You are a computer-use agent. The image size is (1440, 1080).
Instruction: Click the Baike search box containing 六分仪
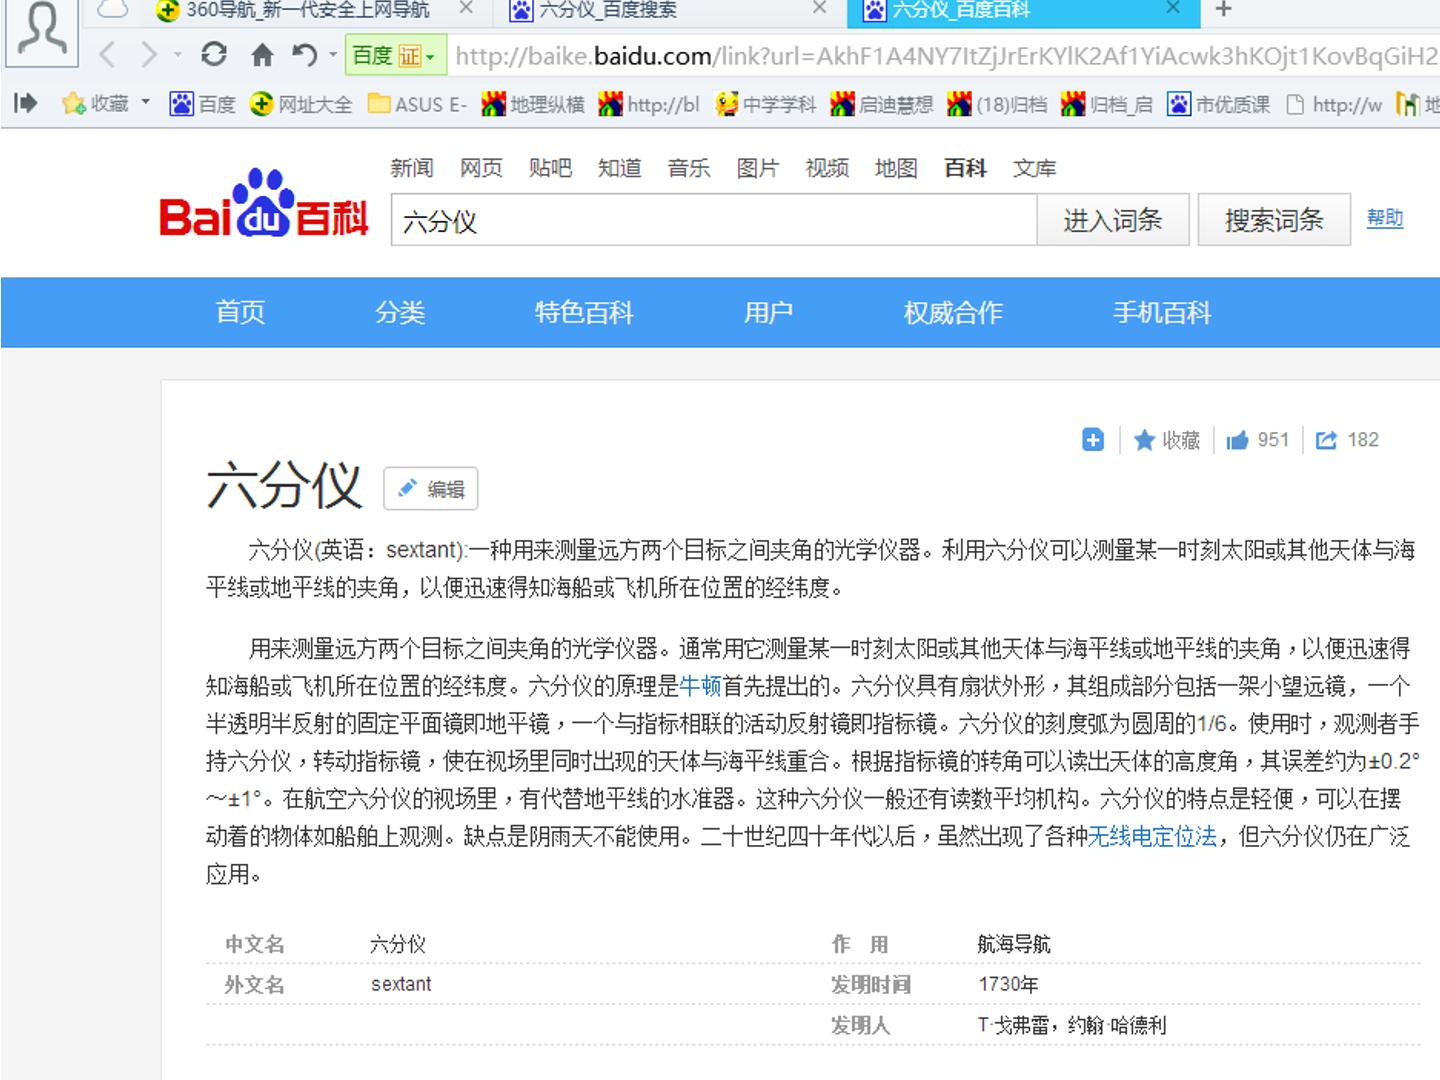coord(714,220)
